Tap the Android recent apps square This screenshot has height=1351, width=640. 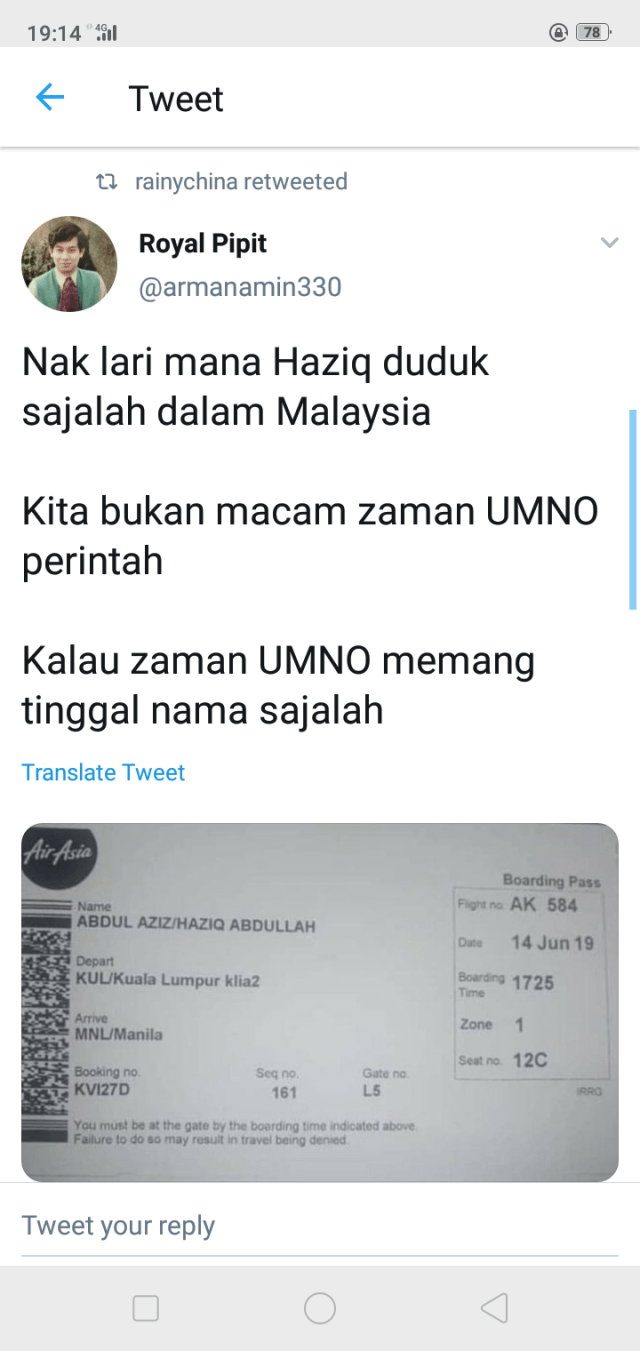coord(146,1308)
